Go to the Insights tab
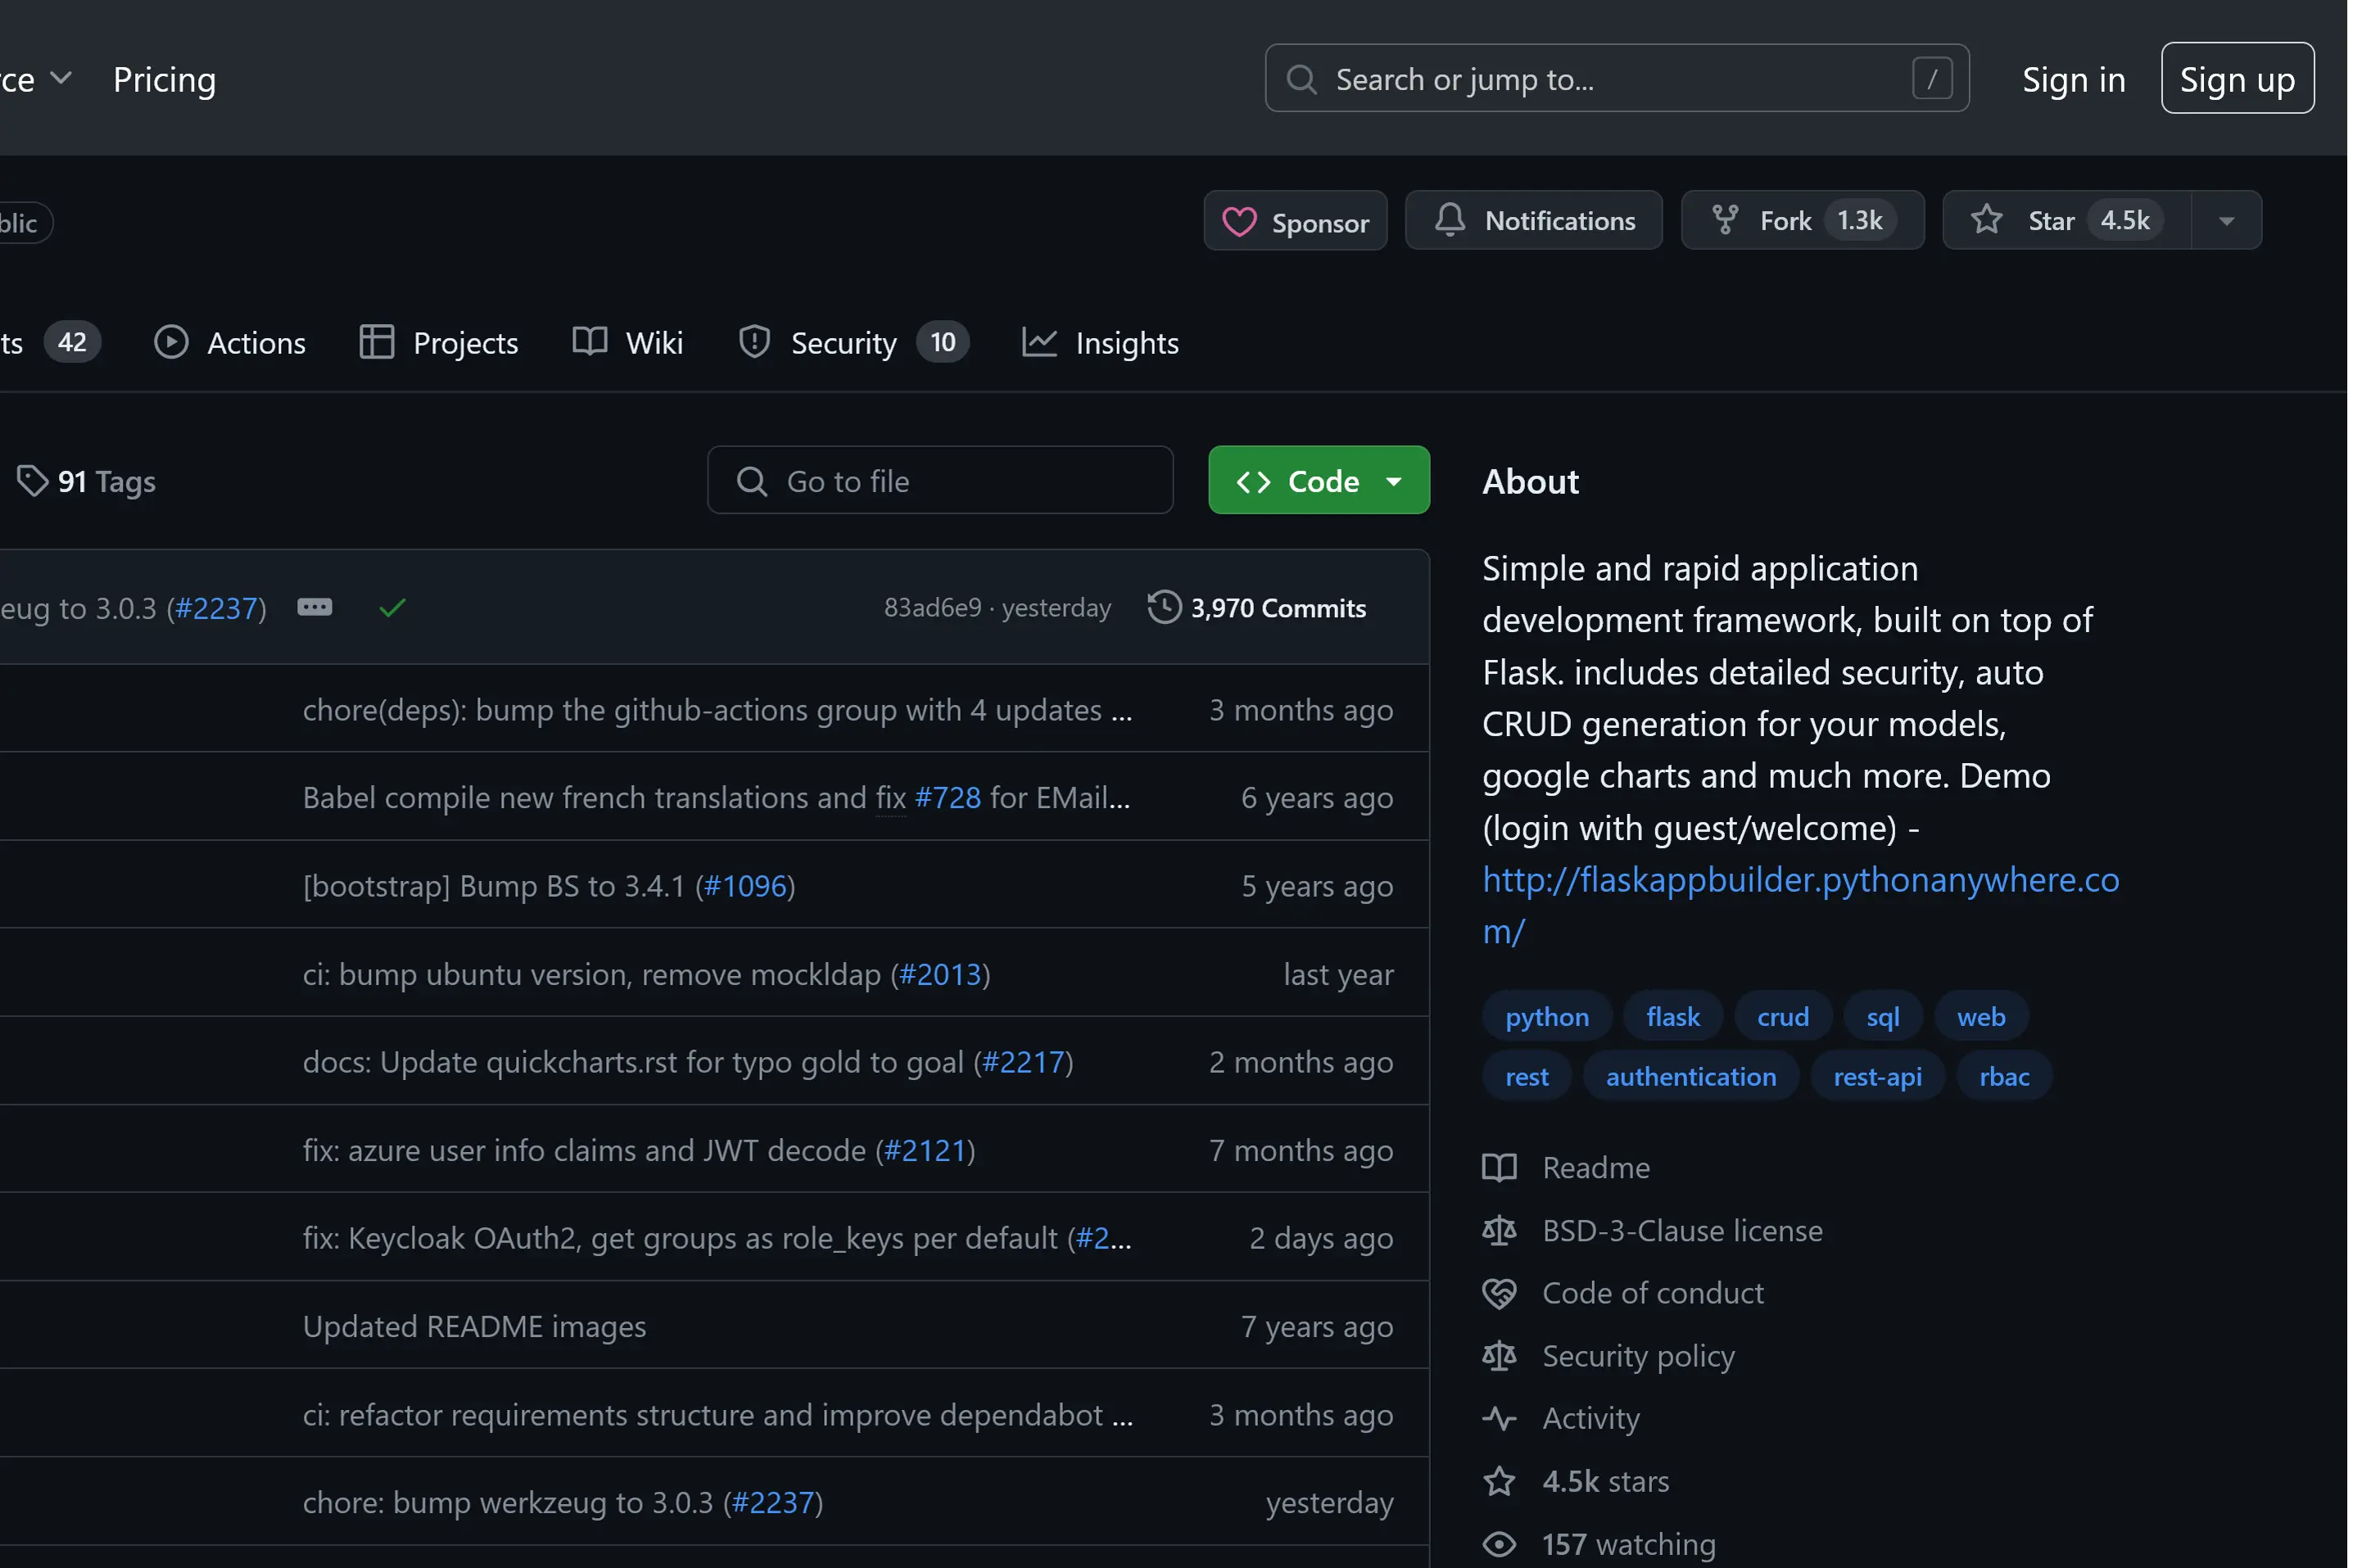2353x1568 pixels. pos(1100,342)
